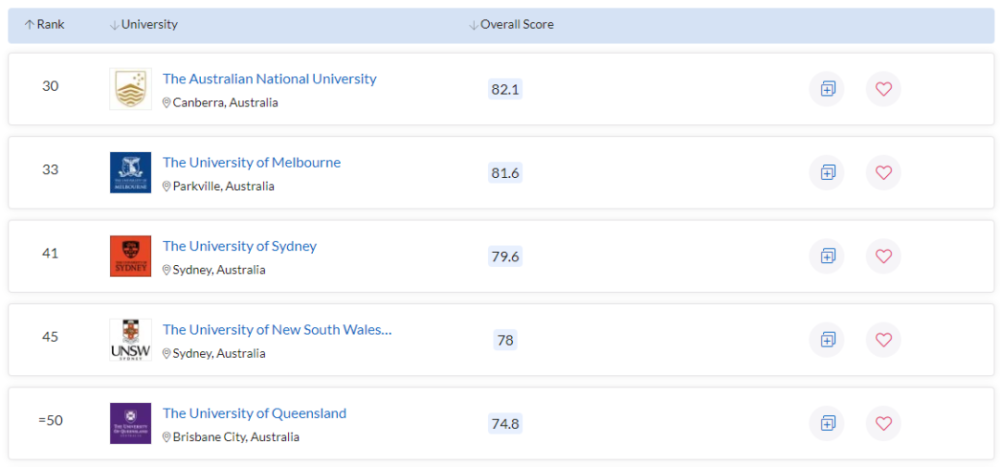Click the Australian National University logo

pos(131,89)
